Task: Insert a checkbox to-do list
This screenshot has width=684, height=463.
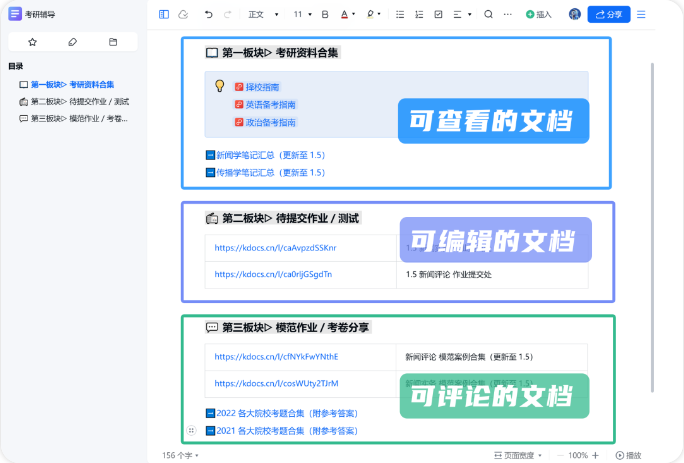Action: tap(438, 15)
